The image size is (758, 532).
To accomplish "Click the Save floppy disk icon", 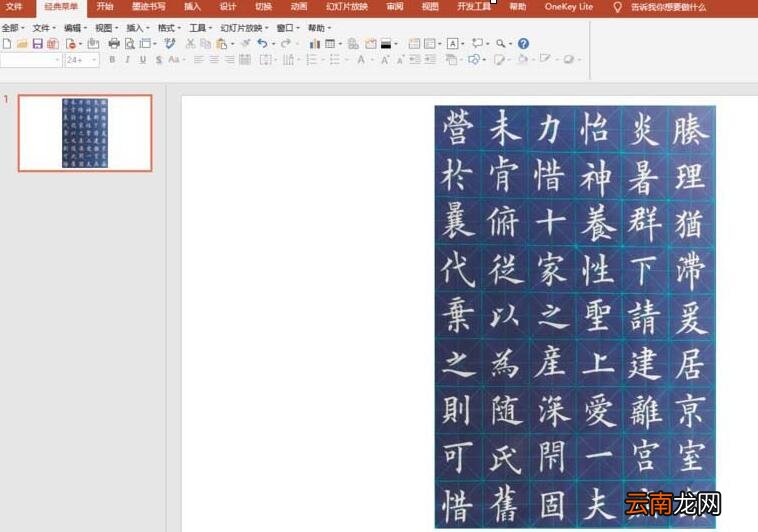I will pyautogui.click(x=37, y=44).
